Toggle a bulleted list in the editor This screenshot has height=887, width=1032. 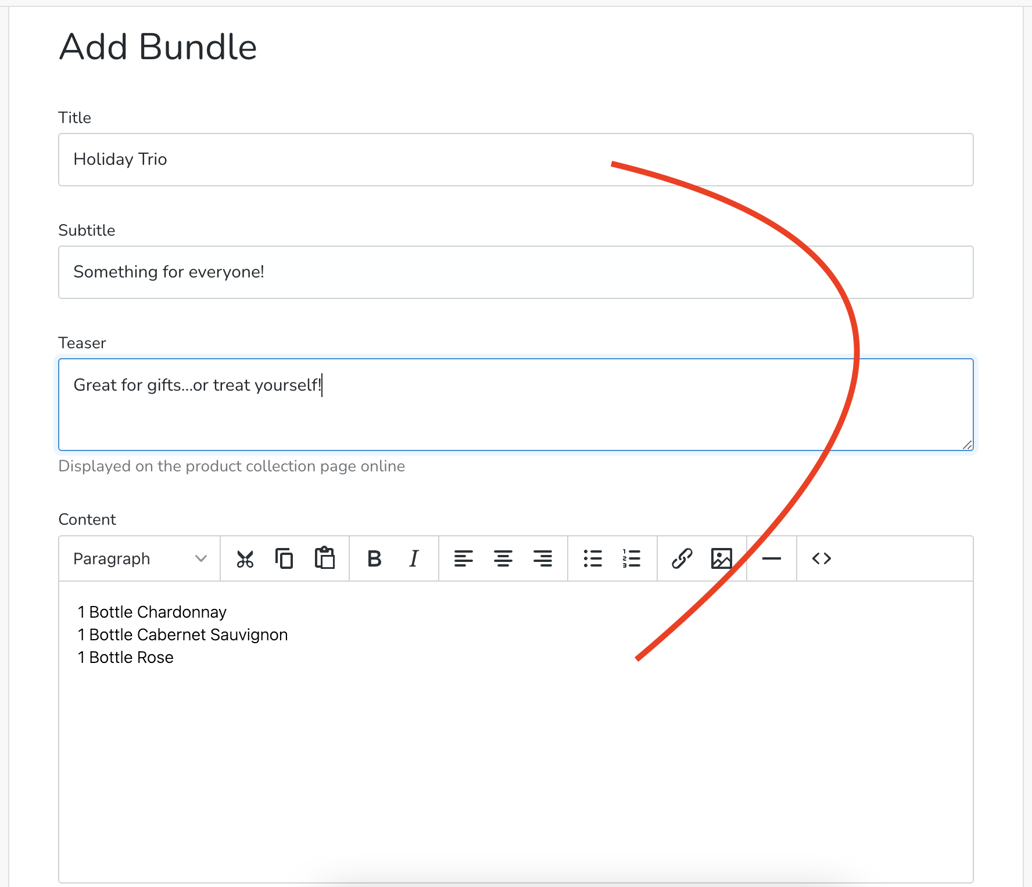click(592, 558)
